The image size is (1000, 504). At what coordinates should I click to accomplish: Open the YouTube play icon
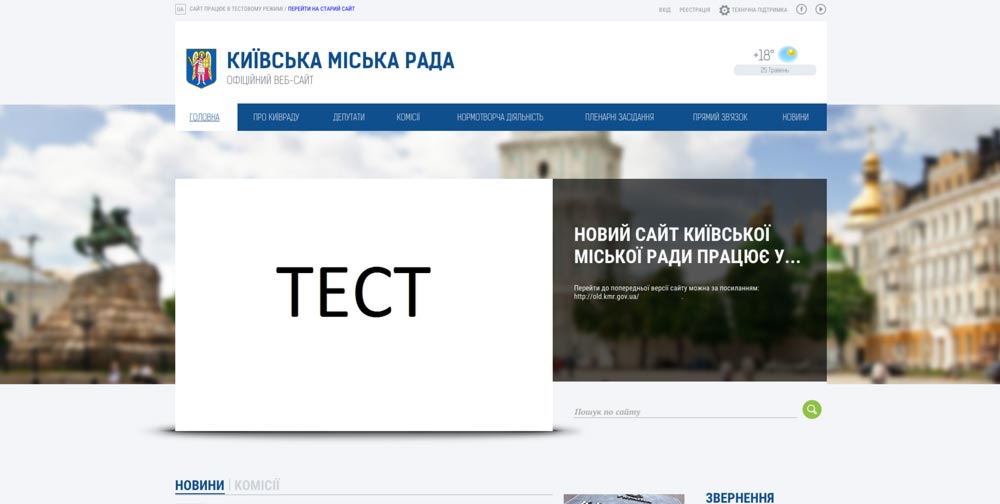[820, 9]
